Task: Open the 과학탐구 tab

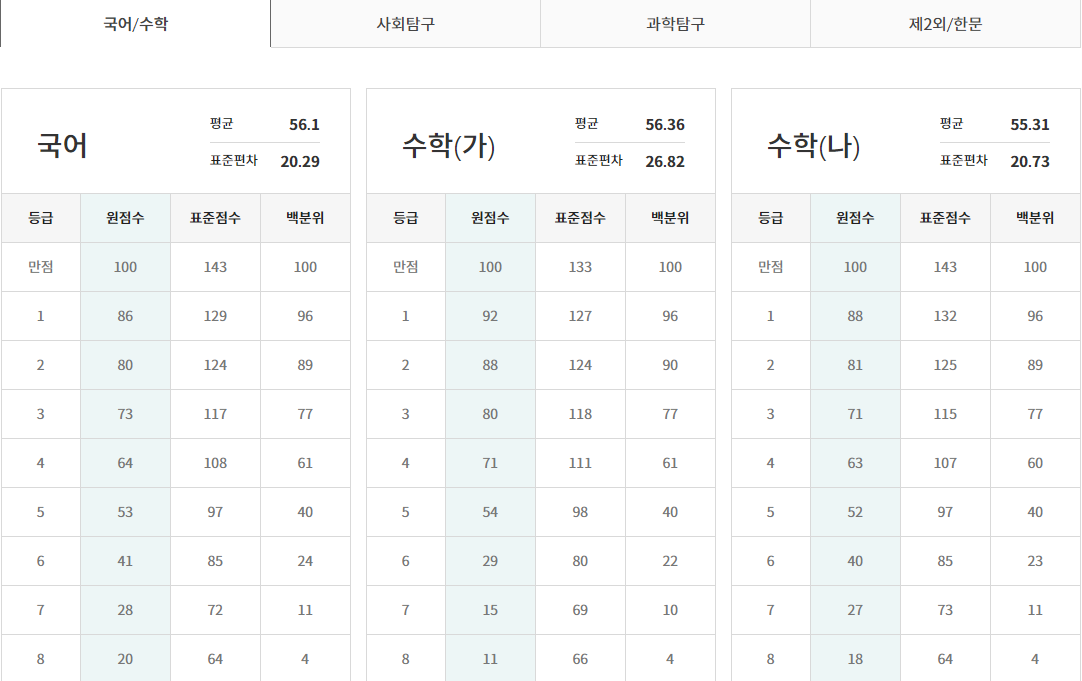Action: click(675, 24)
